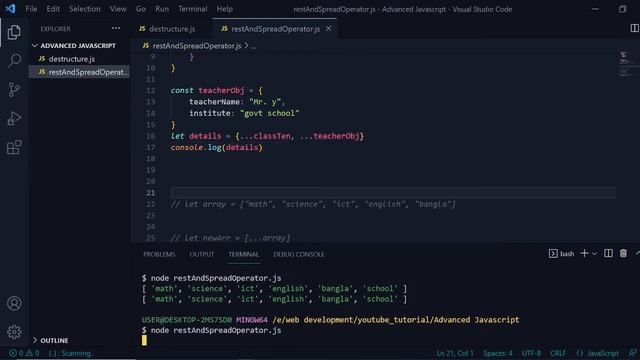The image size is (640, 360).
Task: Split the editor right icon
Action: pyautogui.click(x=634, y=28)
